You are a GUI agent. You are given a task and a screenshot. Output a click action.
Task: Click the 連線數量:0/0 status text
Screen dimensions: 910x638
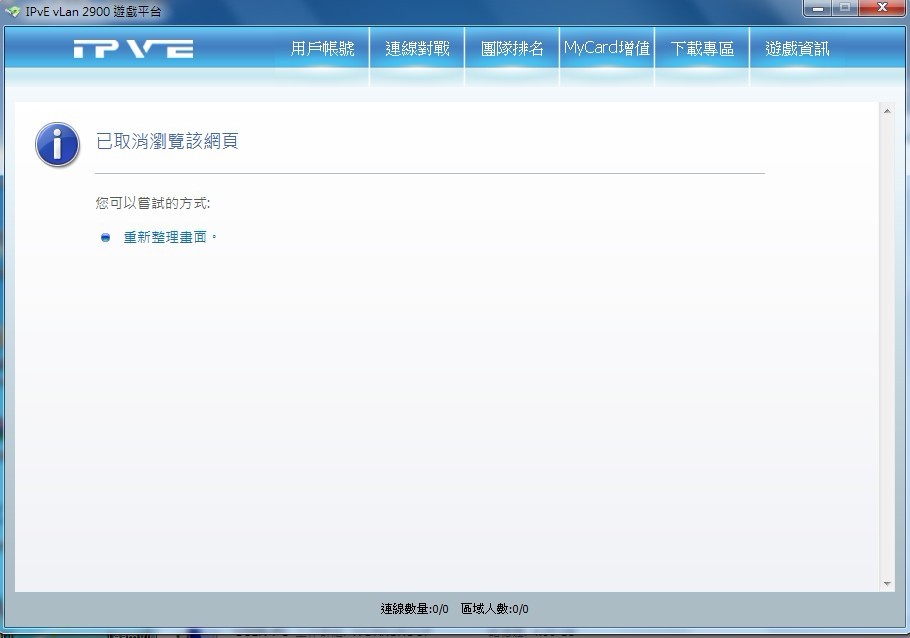(414, 609)
